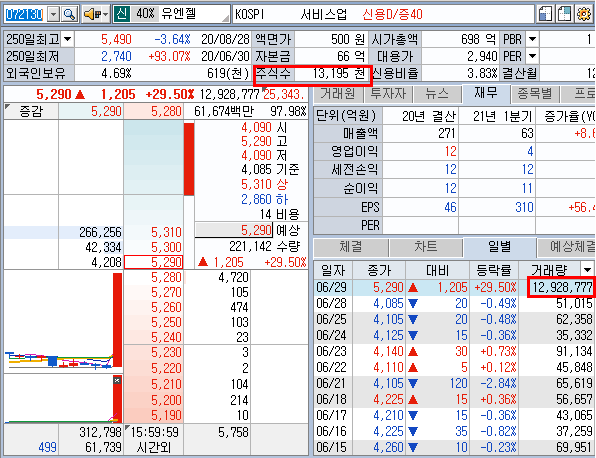The image size is (596, 458).
Task: Open the 체결 tab
Action: pos(350,247)
